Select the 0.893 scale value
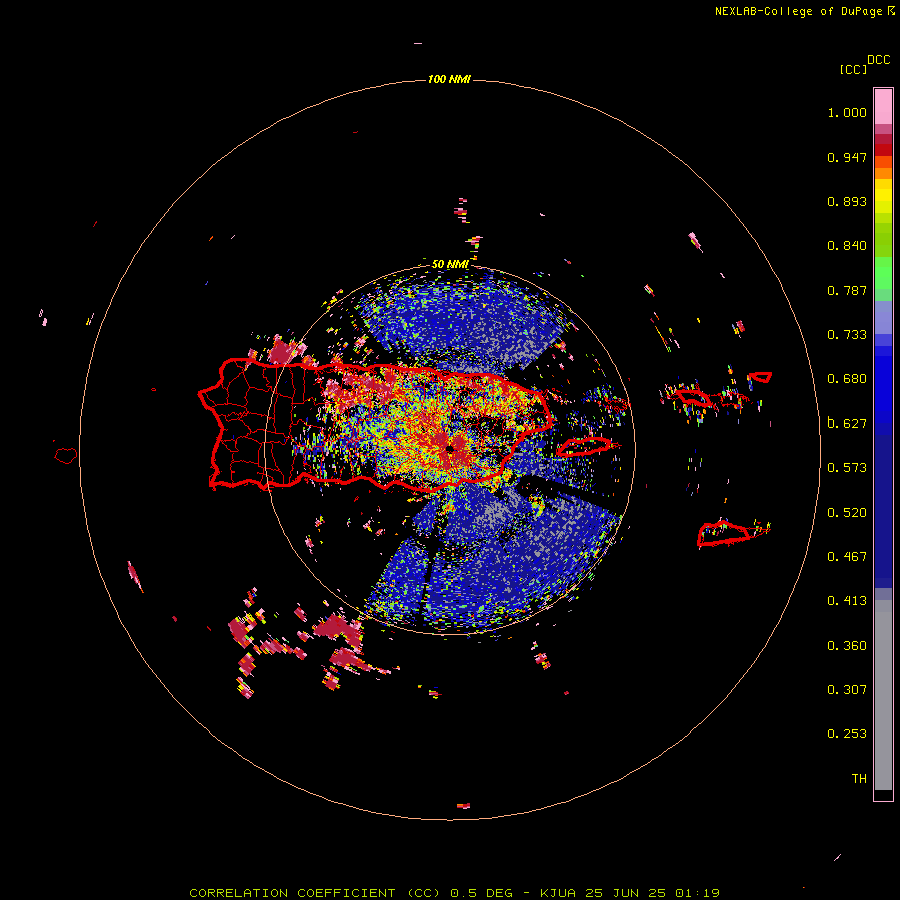900x900 pixels. pos(847,201)
